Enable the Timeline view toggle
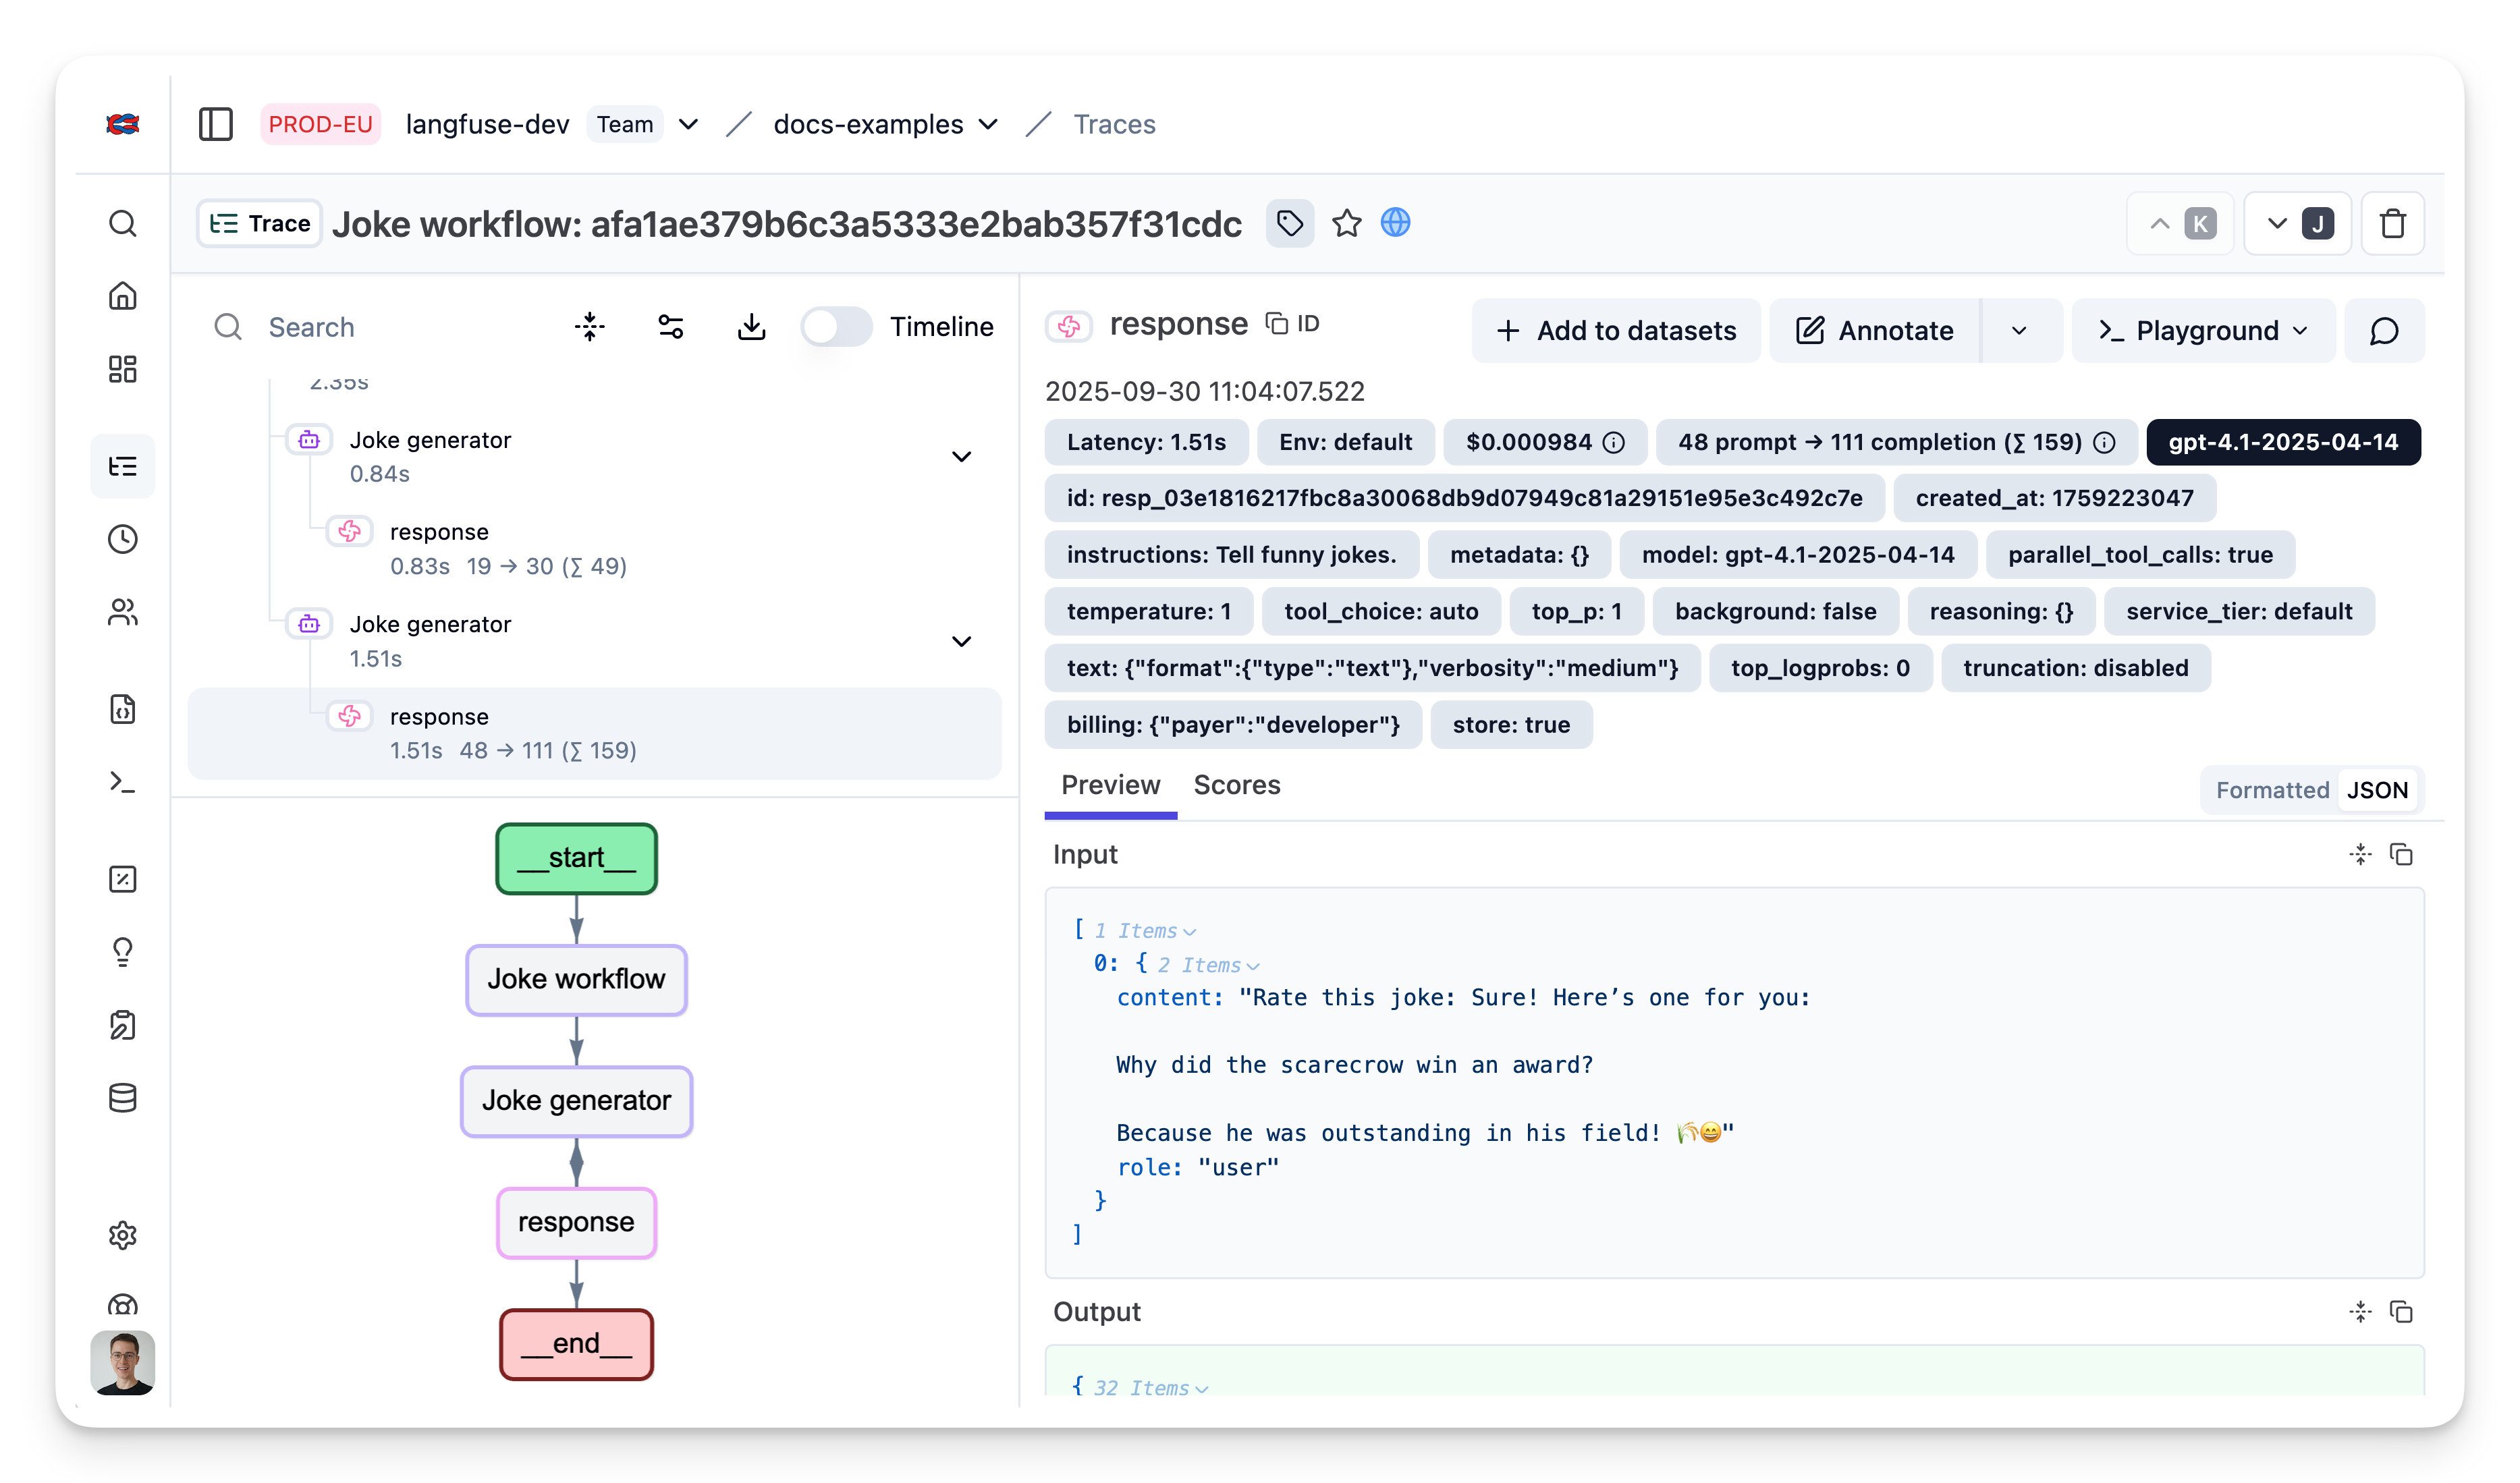Screen dimensions: 2520x1483 click(x=836, y=327)
